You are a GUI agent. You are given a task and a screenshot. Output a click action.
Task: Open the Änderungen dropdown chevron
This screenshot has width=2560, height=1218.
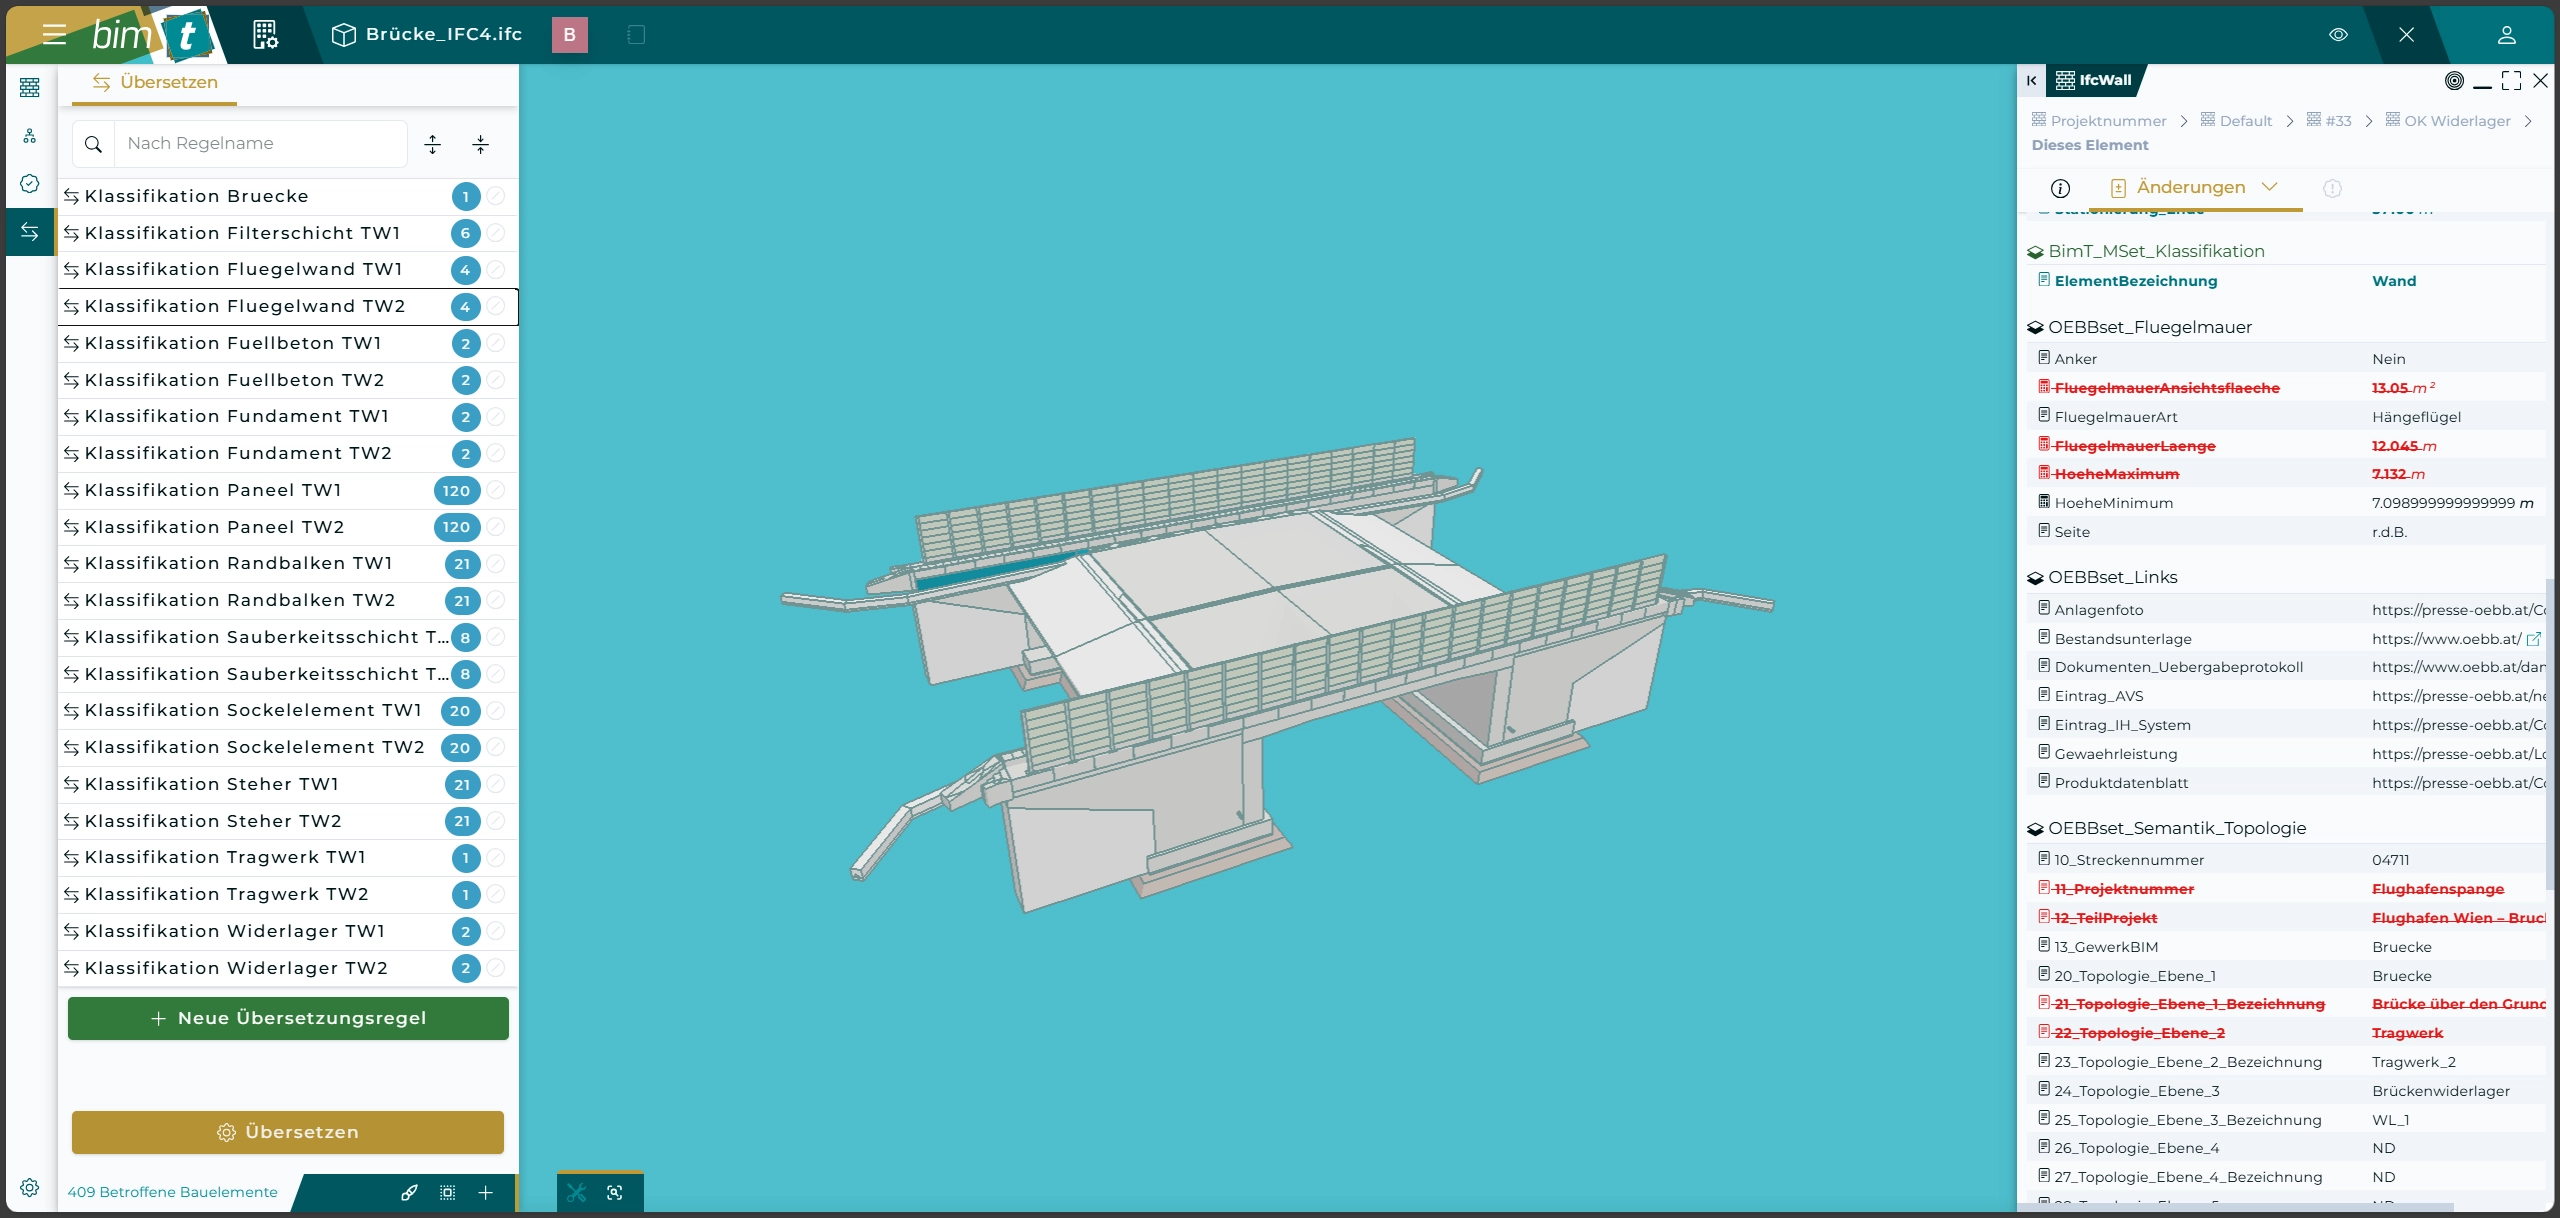(x=2269, y=187)
